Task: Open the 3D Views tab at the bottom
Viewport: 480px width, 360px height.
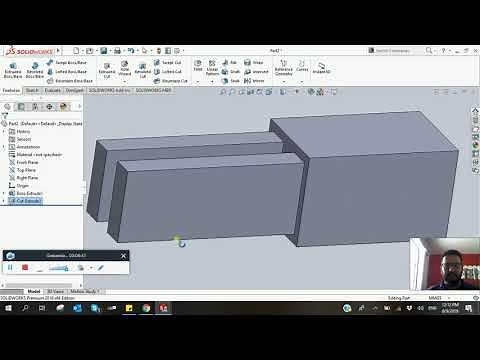Action: (55, 291)
